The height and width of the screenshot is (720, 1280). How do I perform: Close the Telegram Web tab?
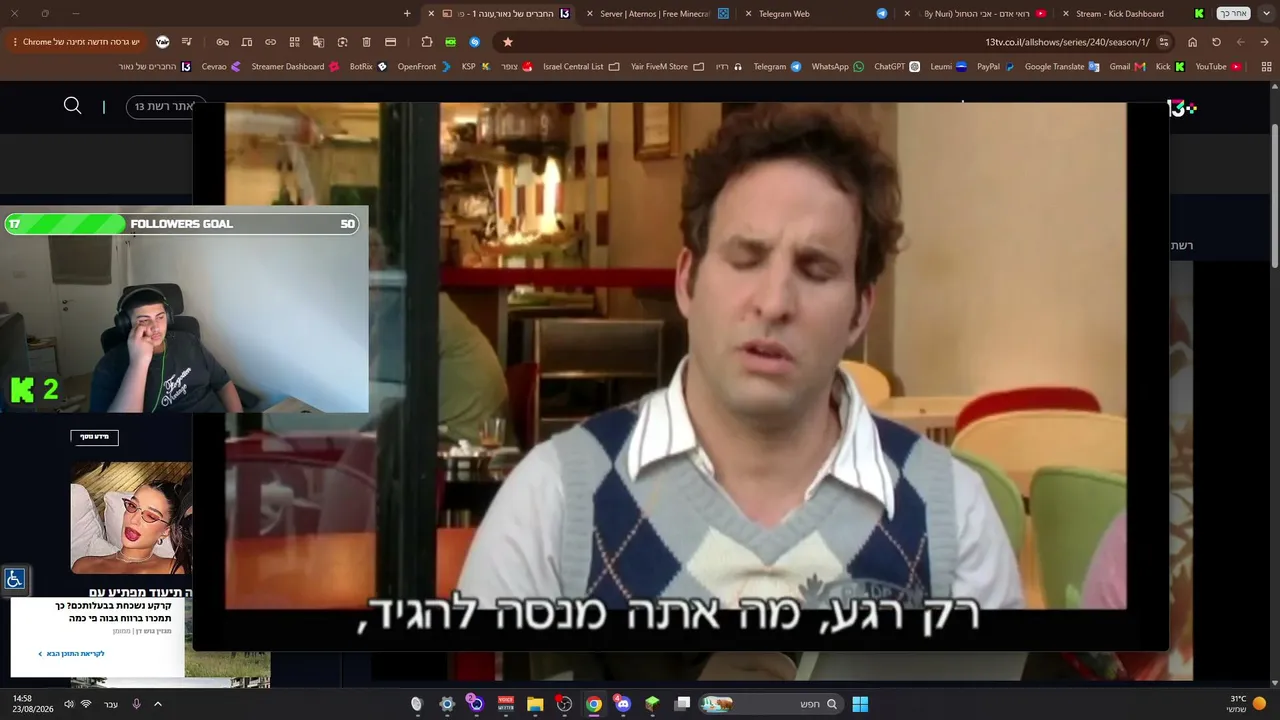748,14
